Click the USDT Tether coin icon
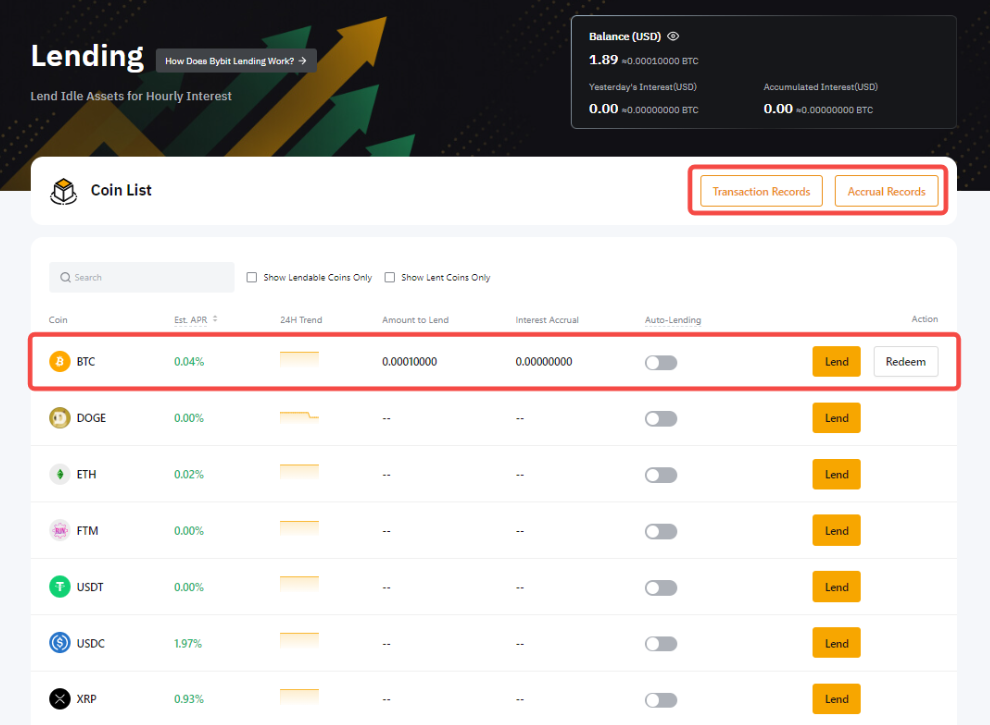 [x=60, y=587]
